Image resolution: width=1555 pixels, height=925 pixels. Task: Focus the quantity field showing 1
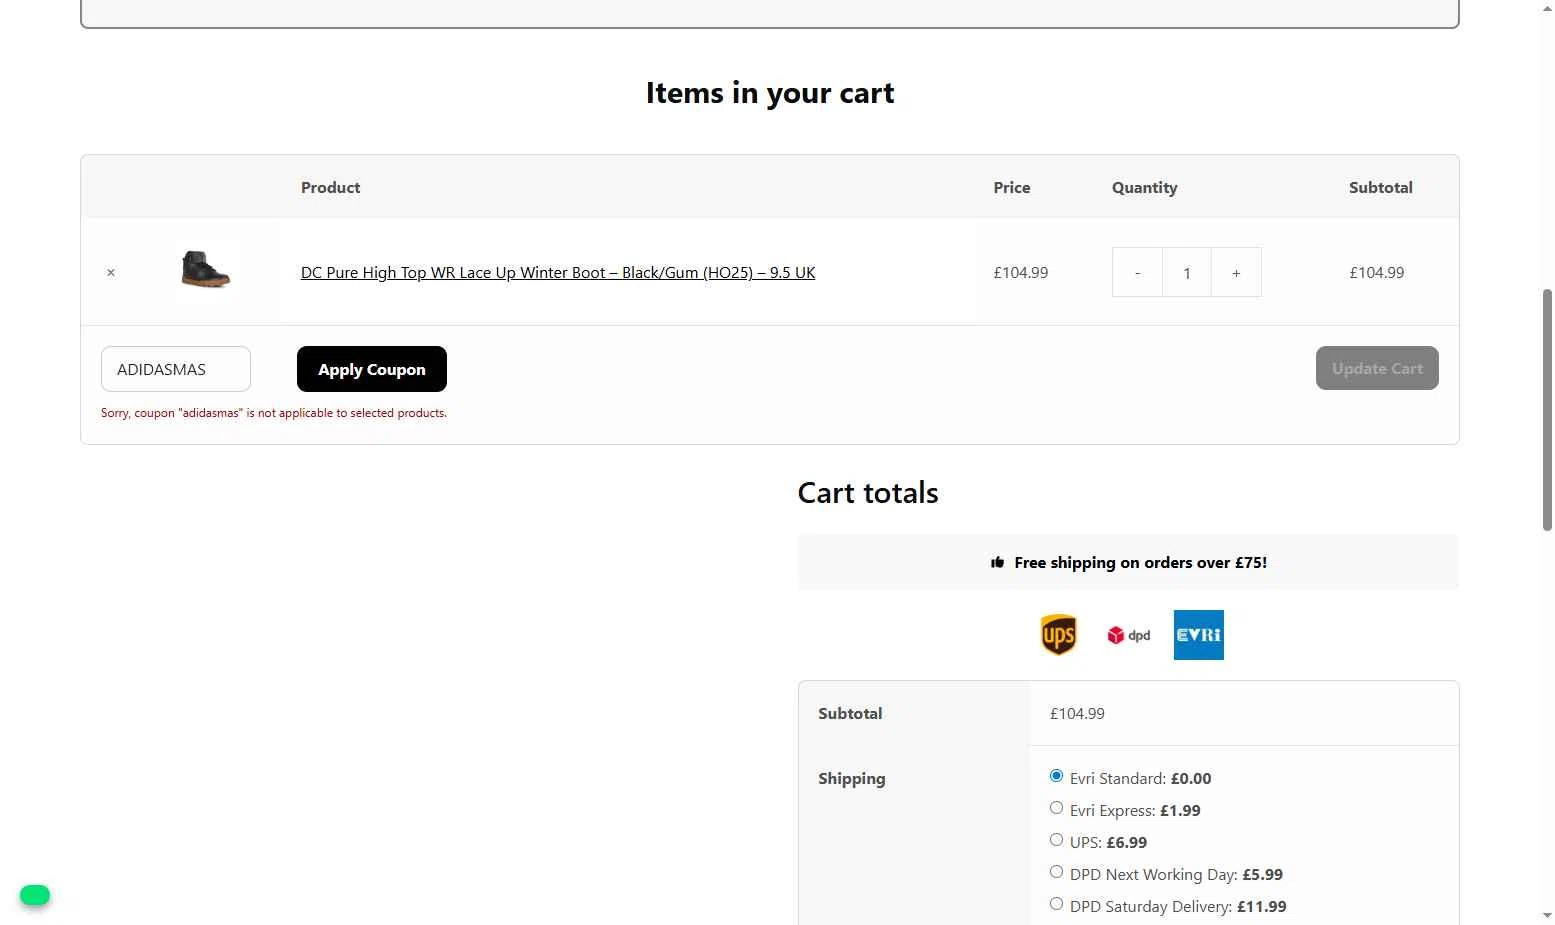(x=1187, y=272)
